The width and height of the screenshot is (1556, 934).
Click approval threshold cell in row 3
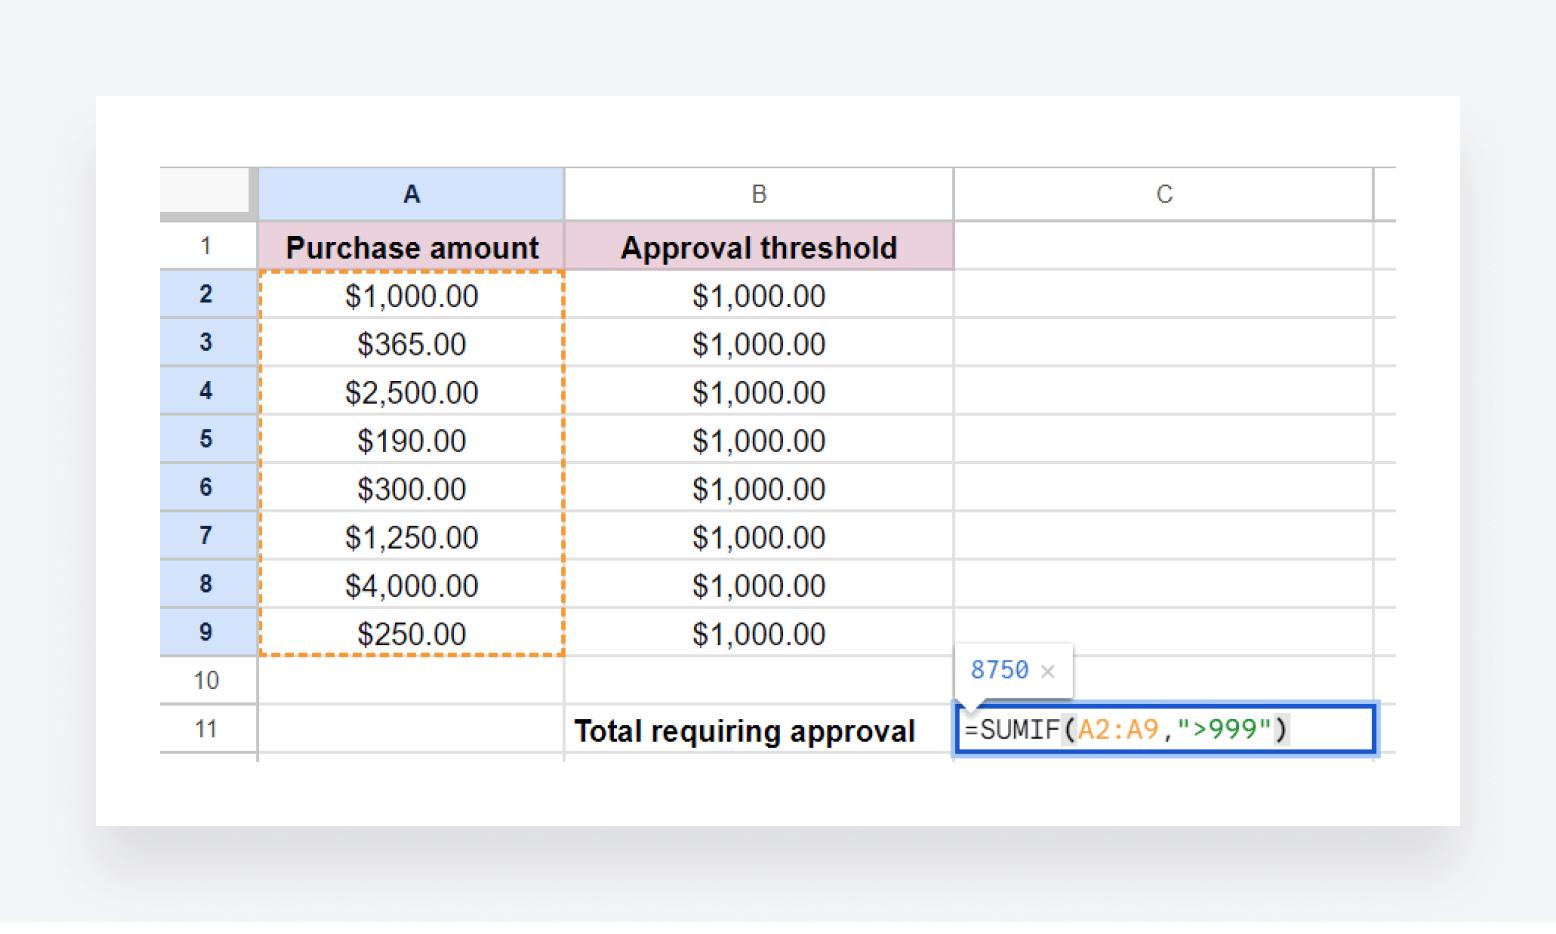759,343
